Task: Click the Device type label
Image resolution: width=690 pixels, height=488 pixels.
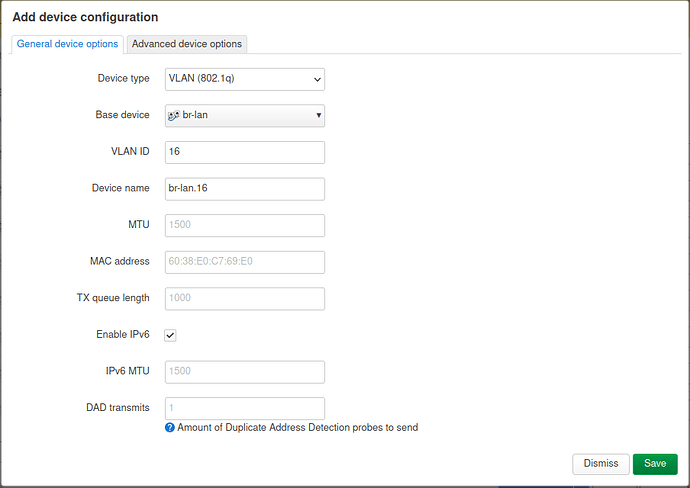Action: point(123,78)
